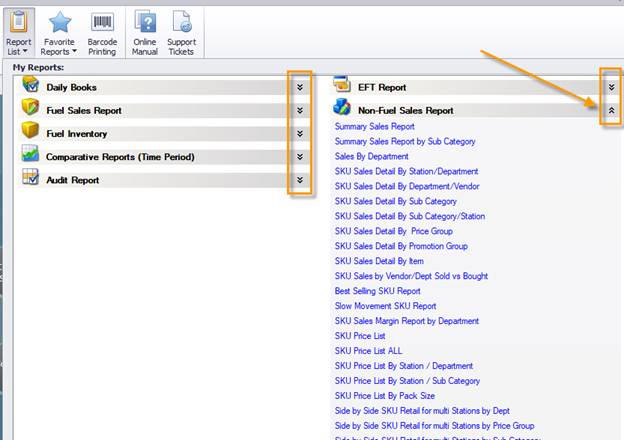Click the Comparative Reports chart icon

[x=30, y=156]
